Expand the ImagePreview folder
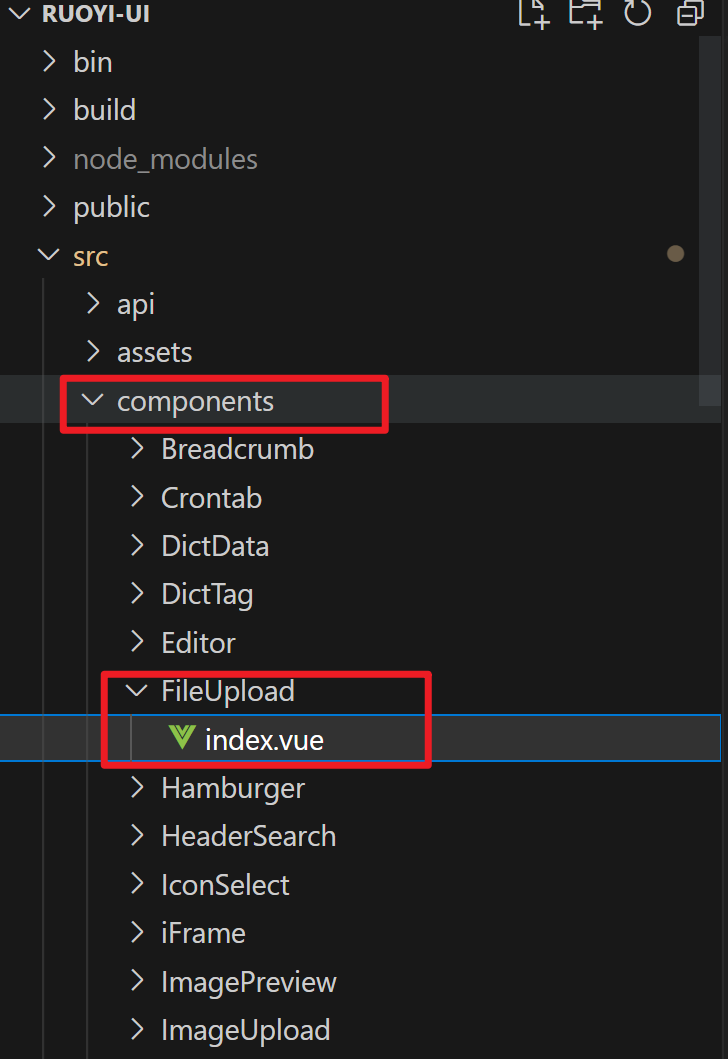 [x=248, y=982]
